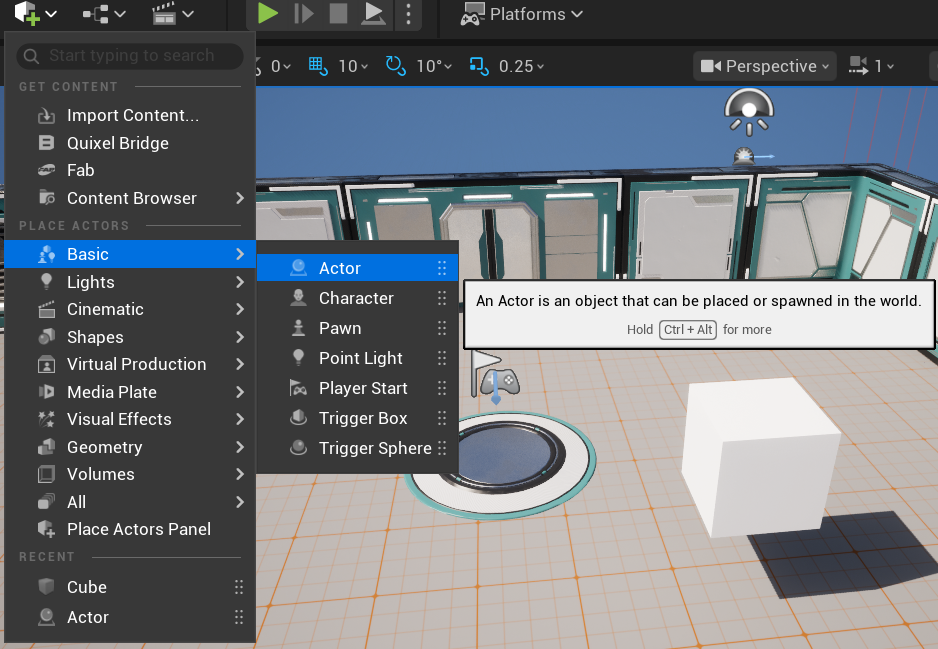The image size is (938, 649).
Task: Click the drag handle beside Pawn
Action: click(x=441, y=328)
